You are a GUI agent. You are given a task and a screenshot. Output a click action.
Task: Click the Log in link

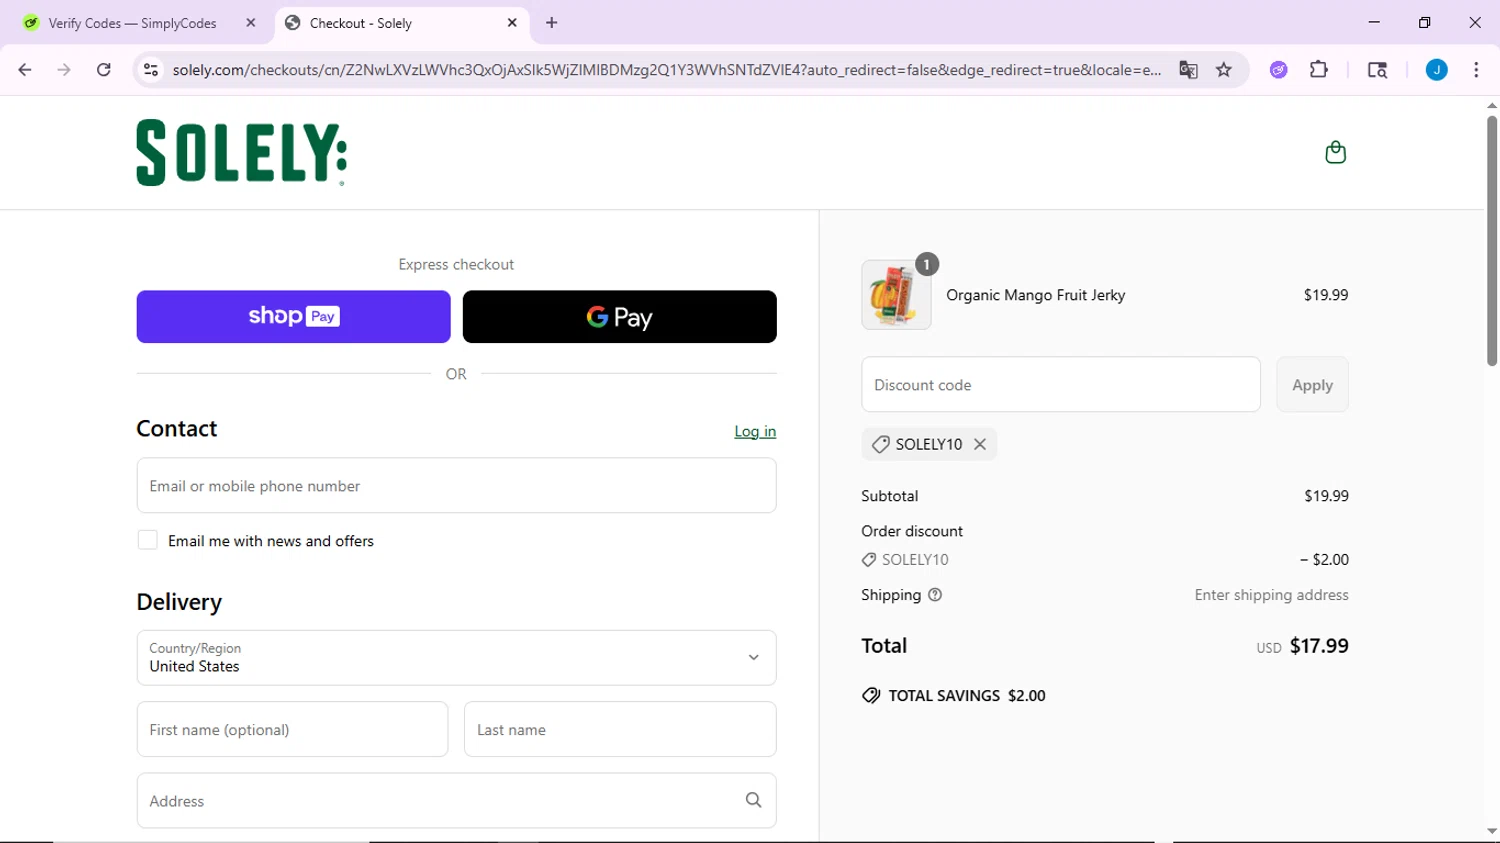click(x=755, y=432)
